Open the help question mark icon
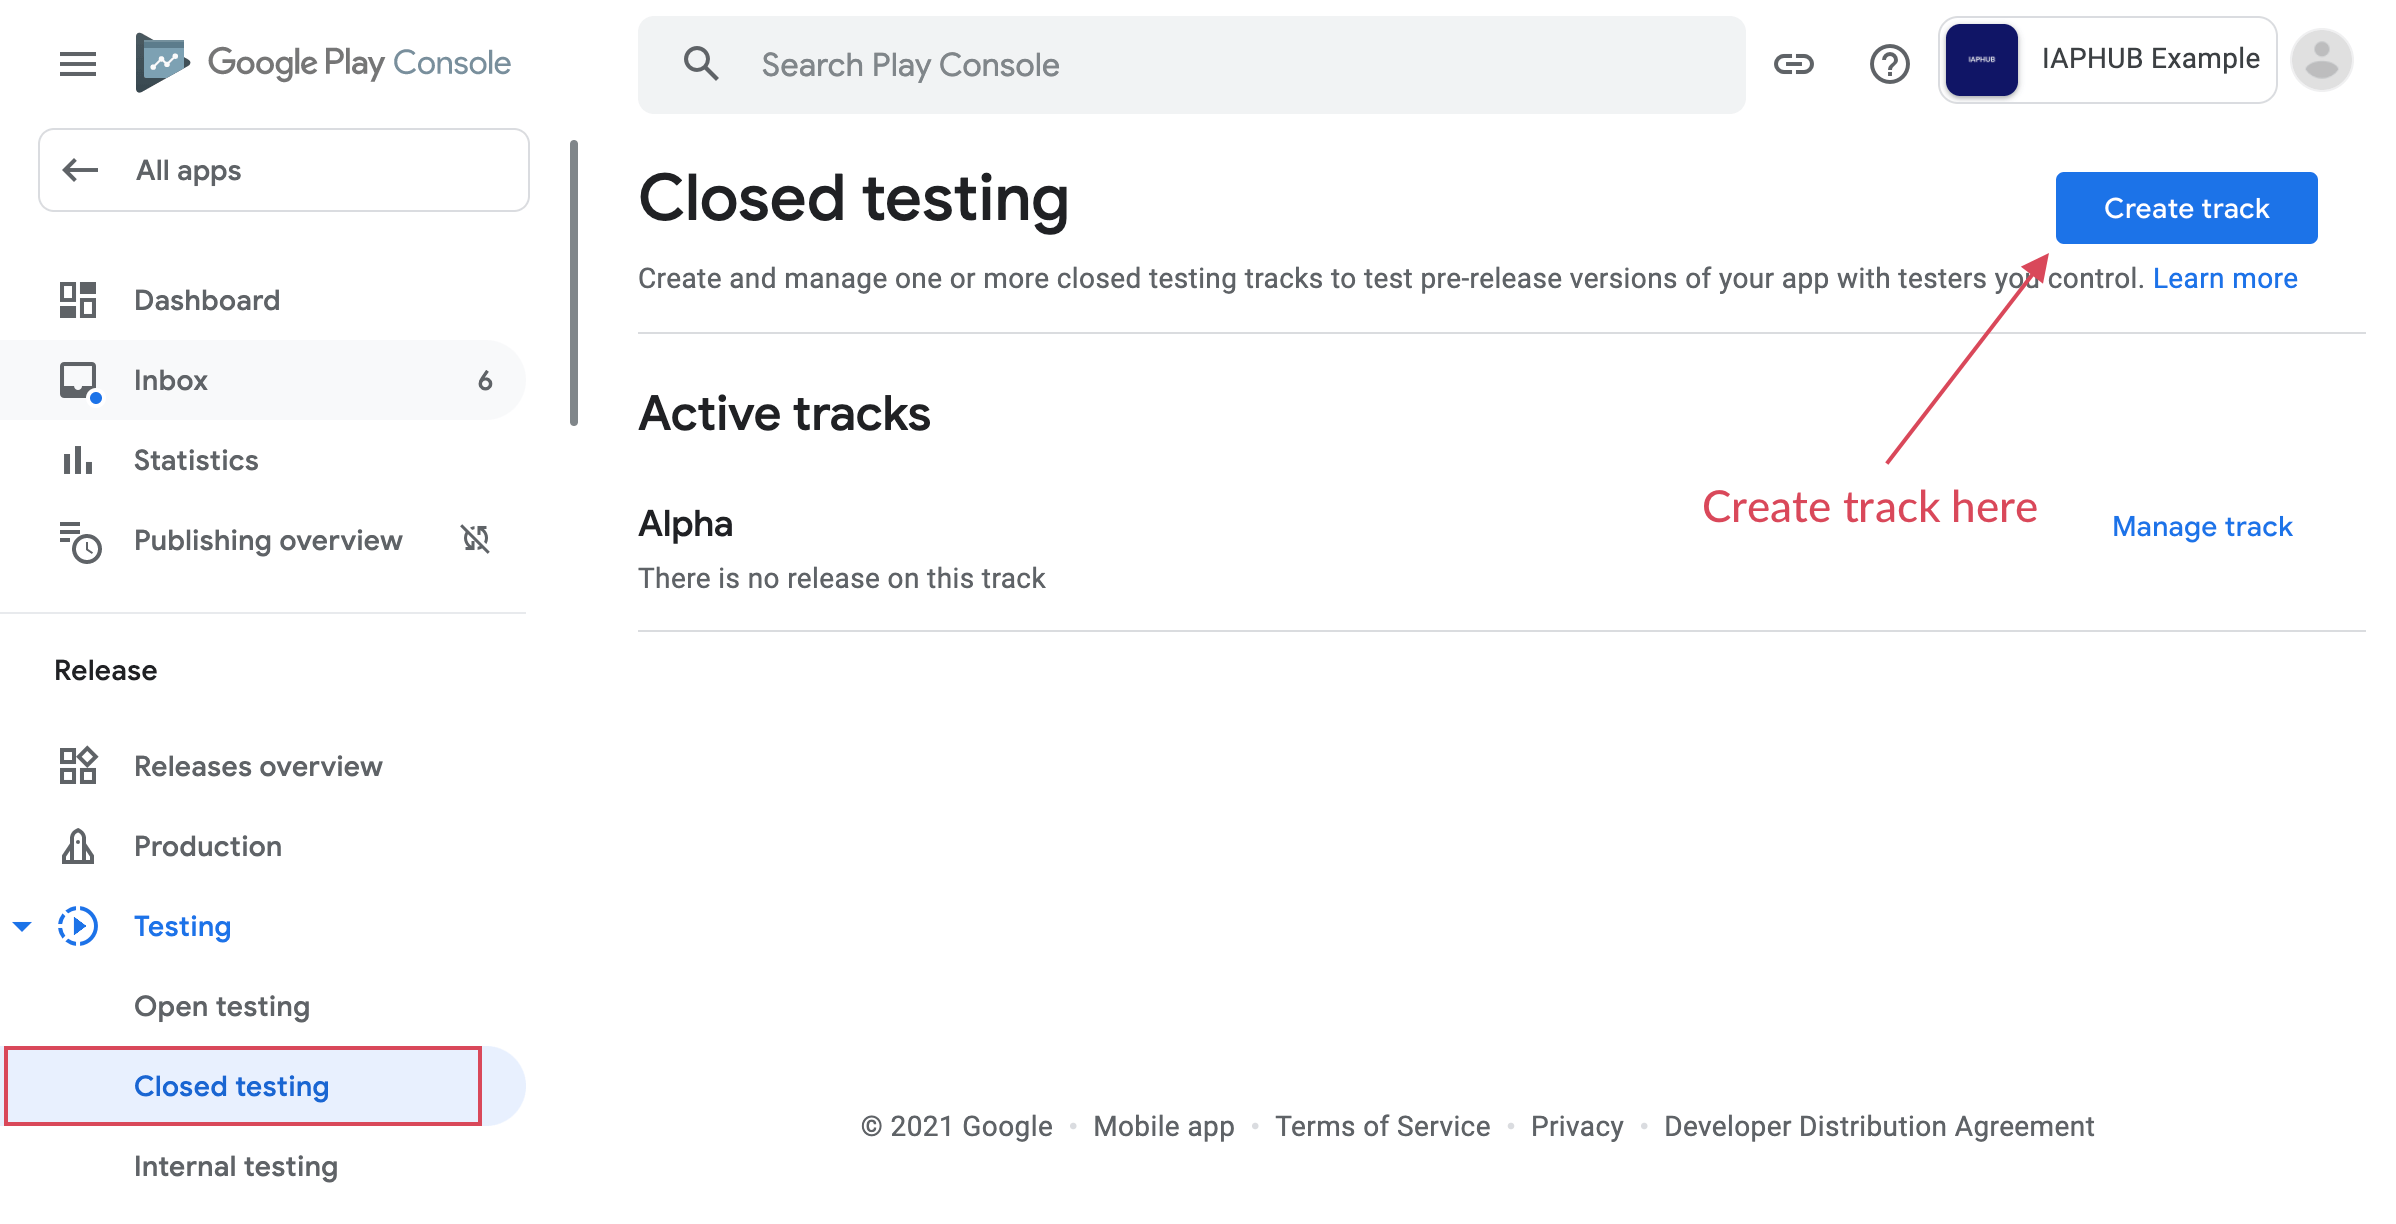2396x1224 pixels. pyautogui.click(x=1889, y=65)
